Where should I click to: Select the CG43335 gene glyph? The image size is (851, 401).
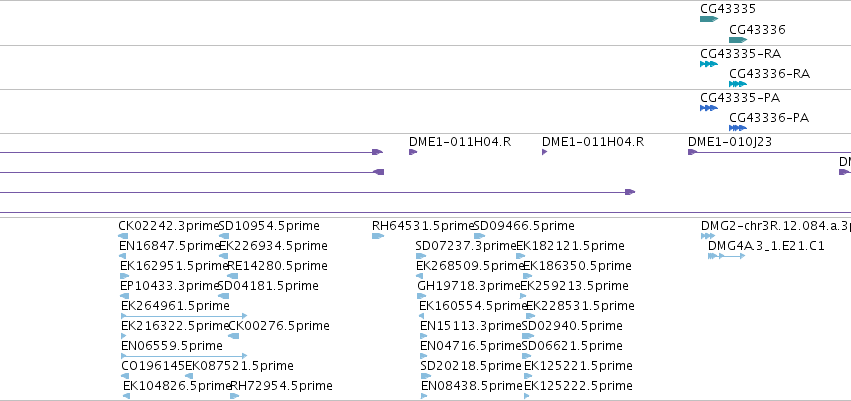709,19
